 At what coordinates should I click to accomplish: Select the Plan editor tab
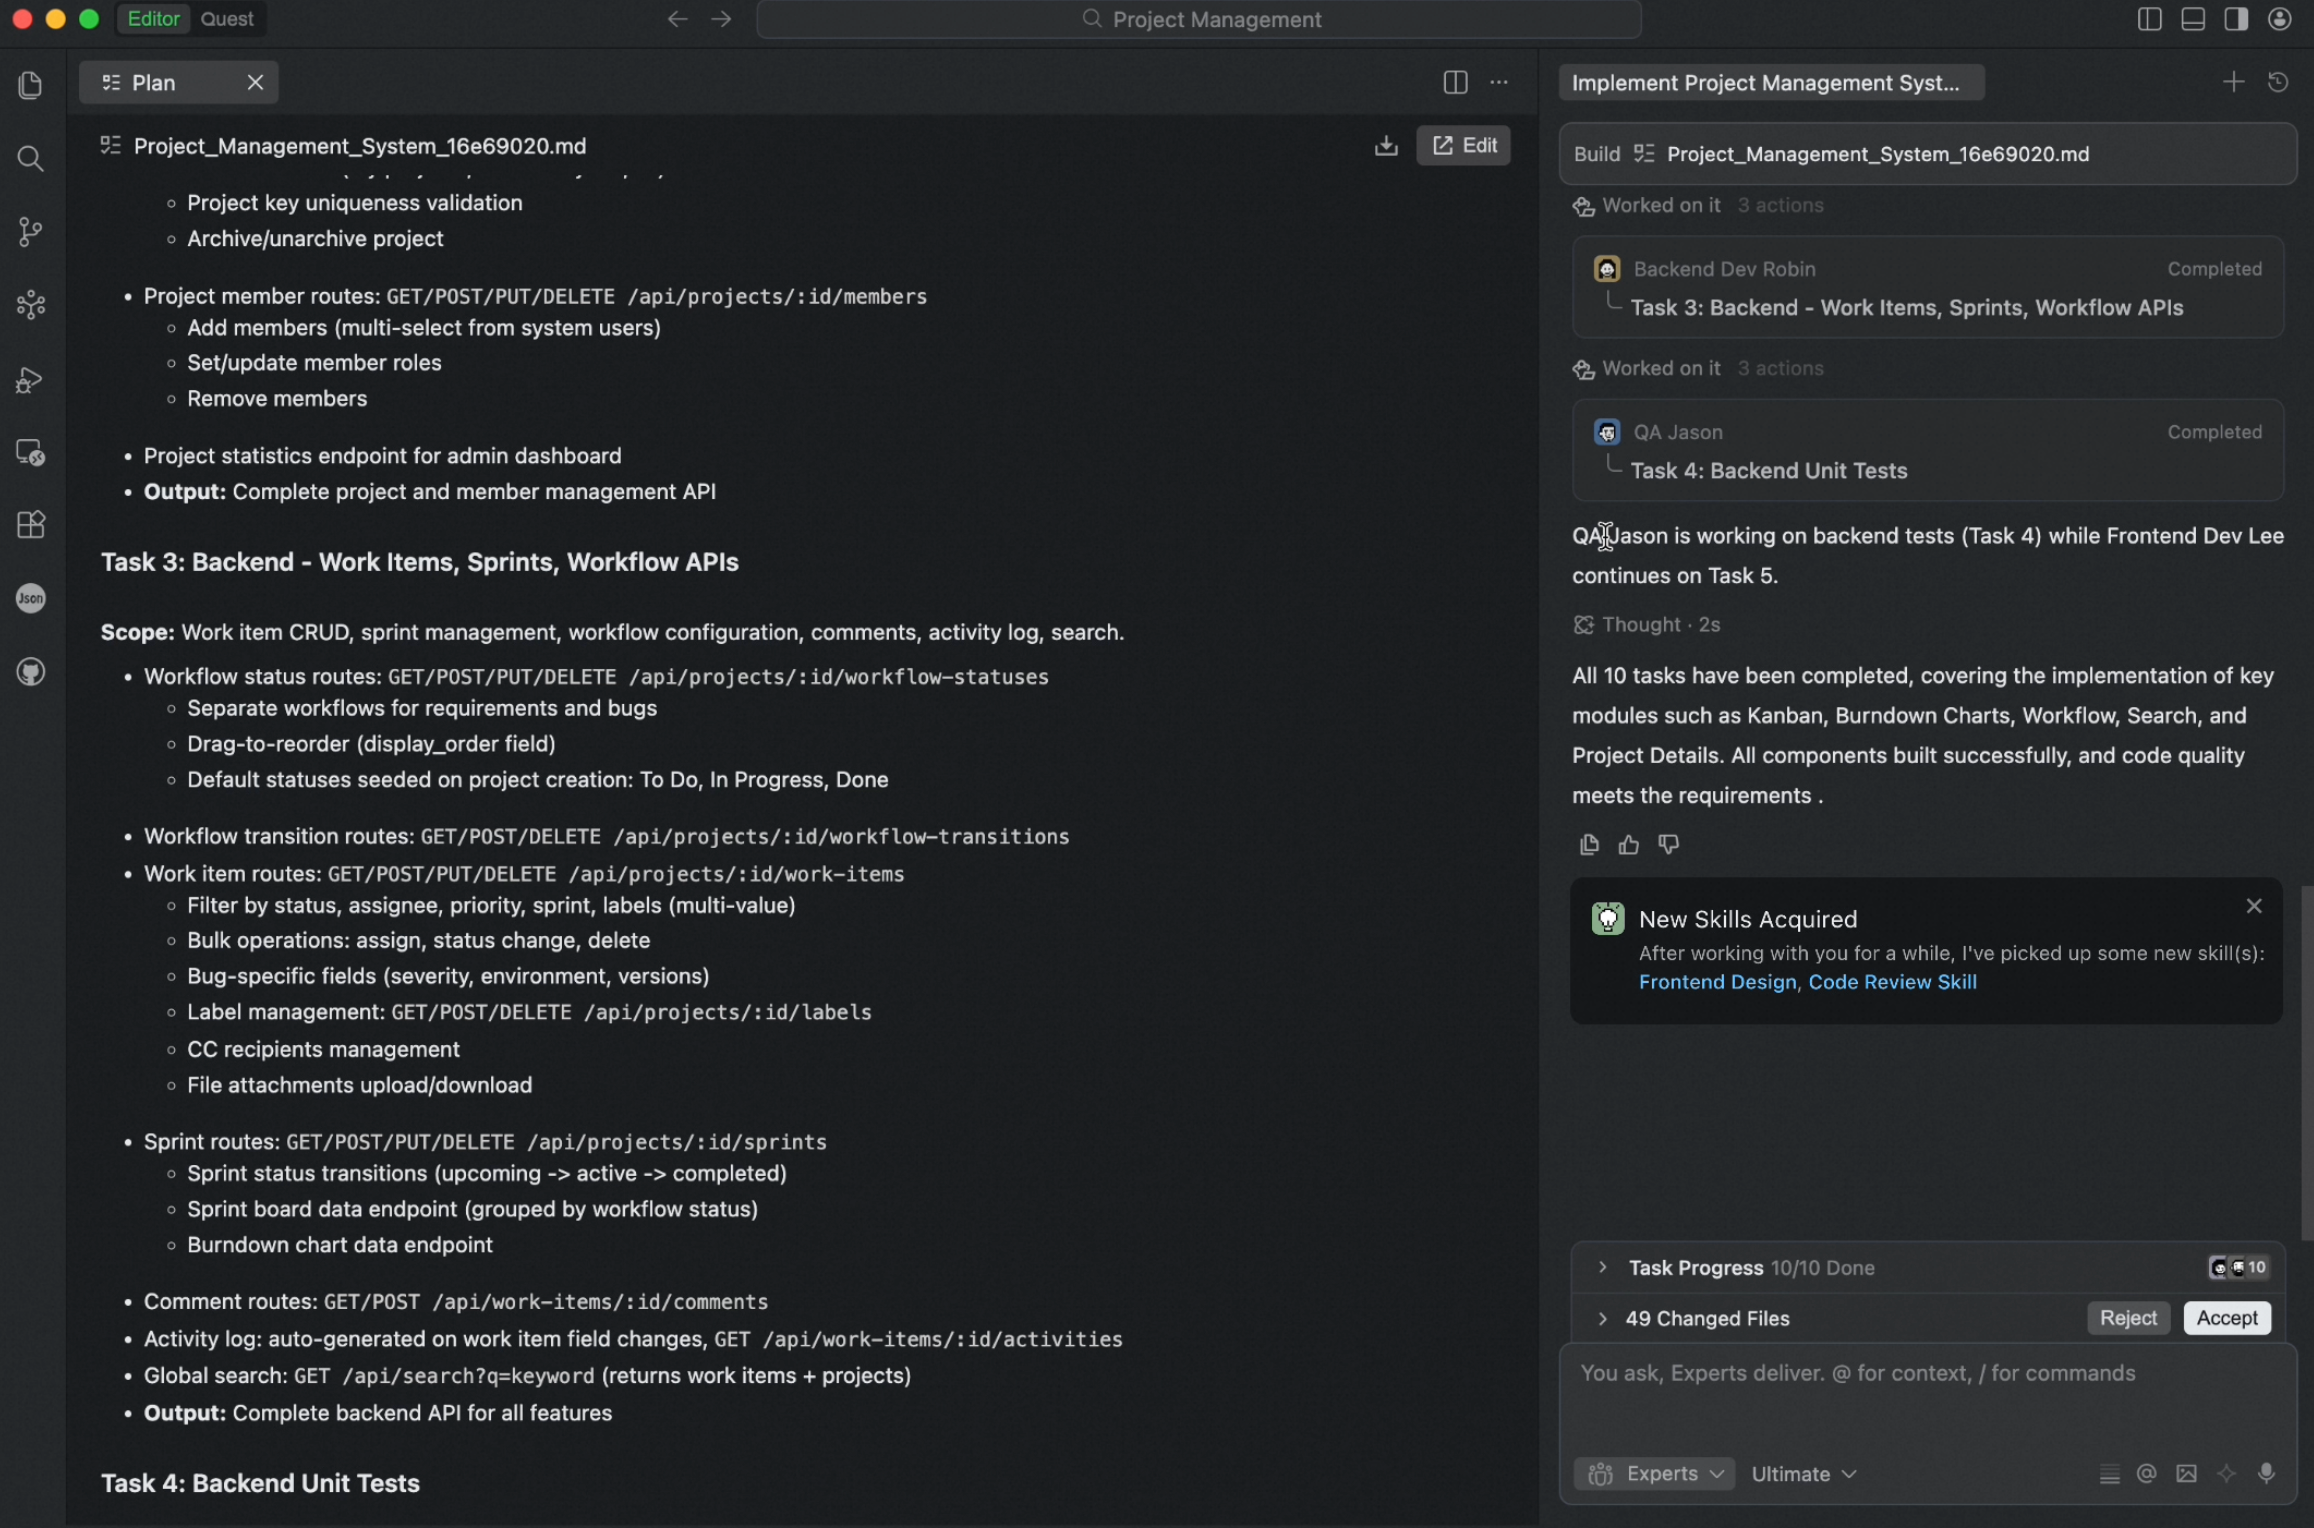[x=154, y=83]
